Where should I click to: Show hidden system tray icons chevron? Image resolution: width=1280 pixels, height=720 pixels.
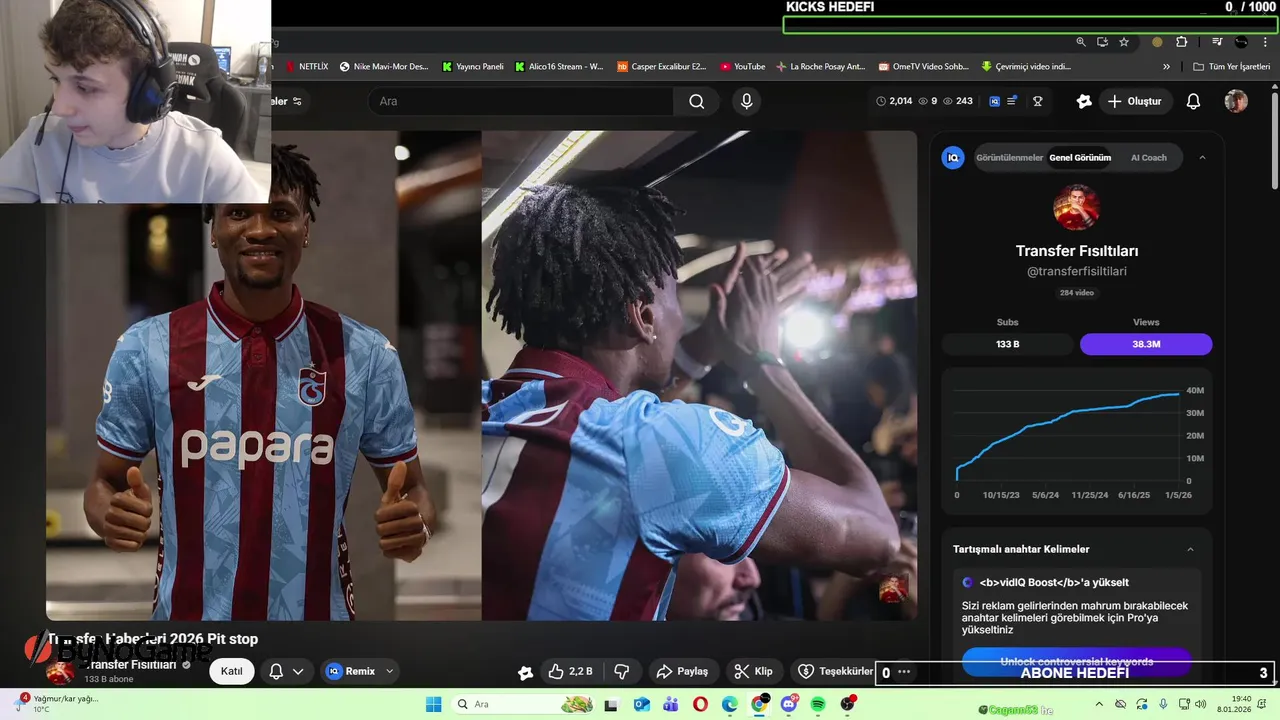click(1101, 703)
